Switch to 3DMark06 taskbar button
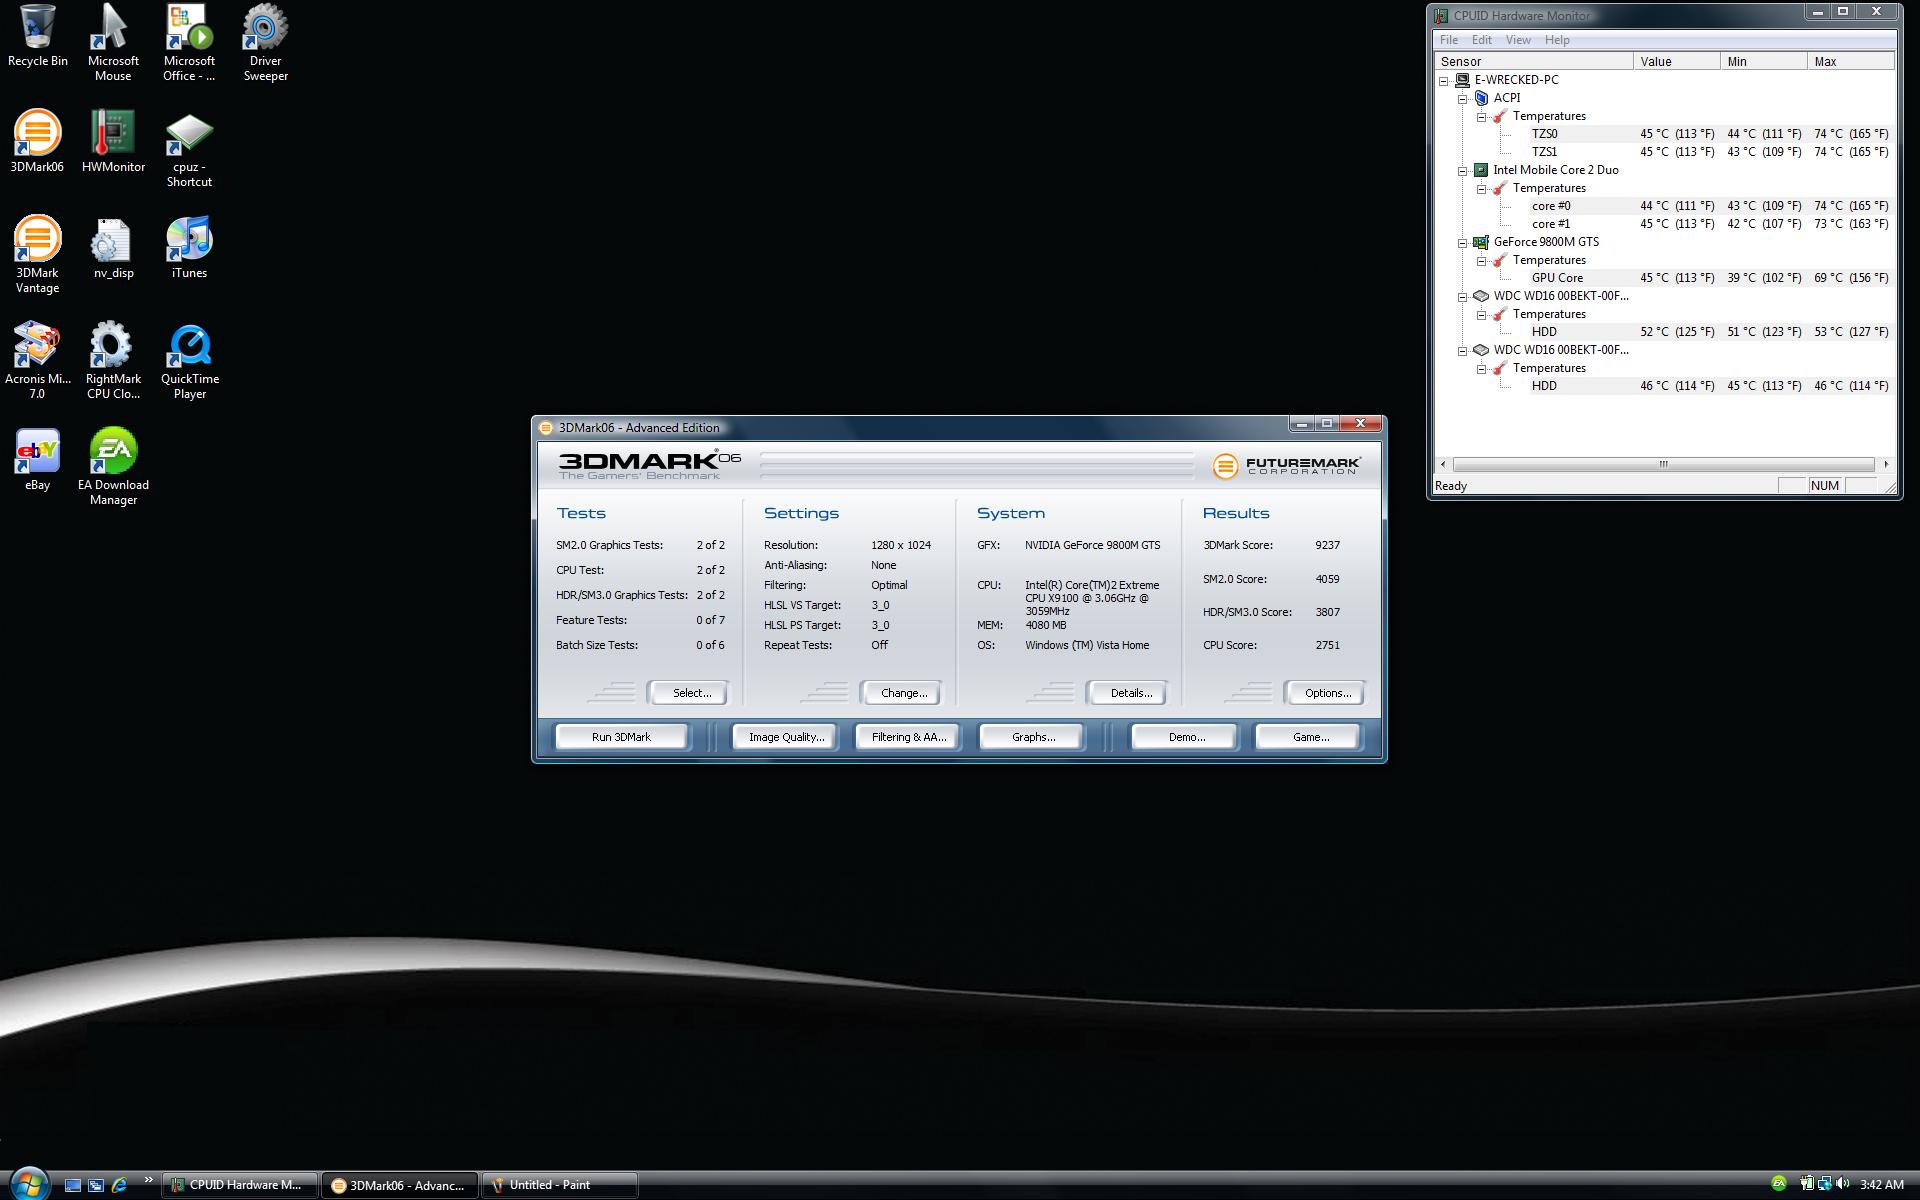 [x=400, y=1185]
